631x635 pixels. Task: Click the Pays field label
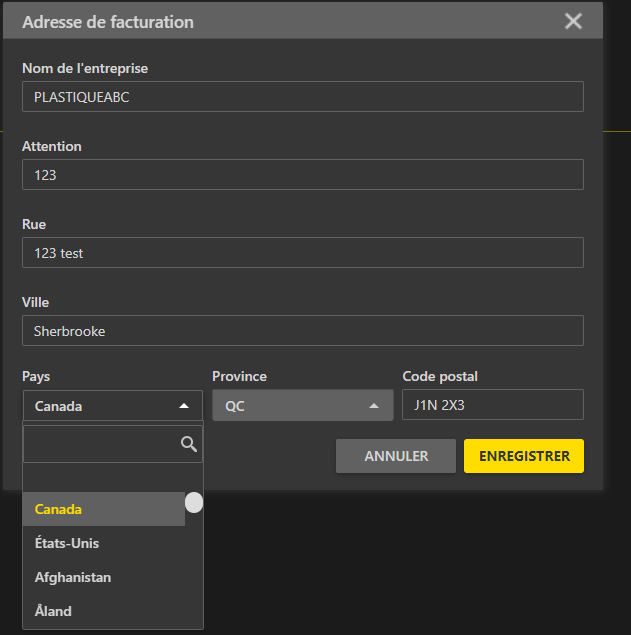pyautogui.click(x=36, y=376)
